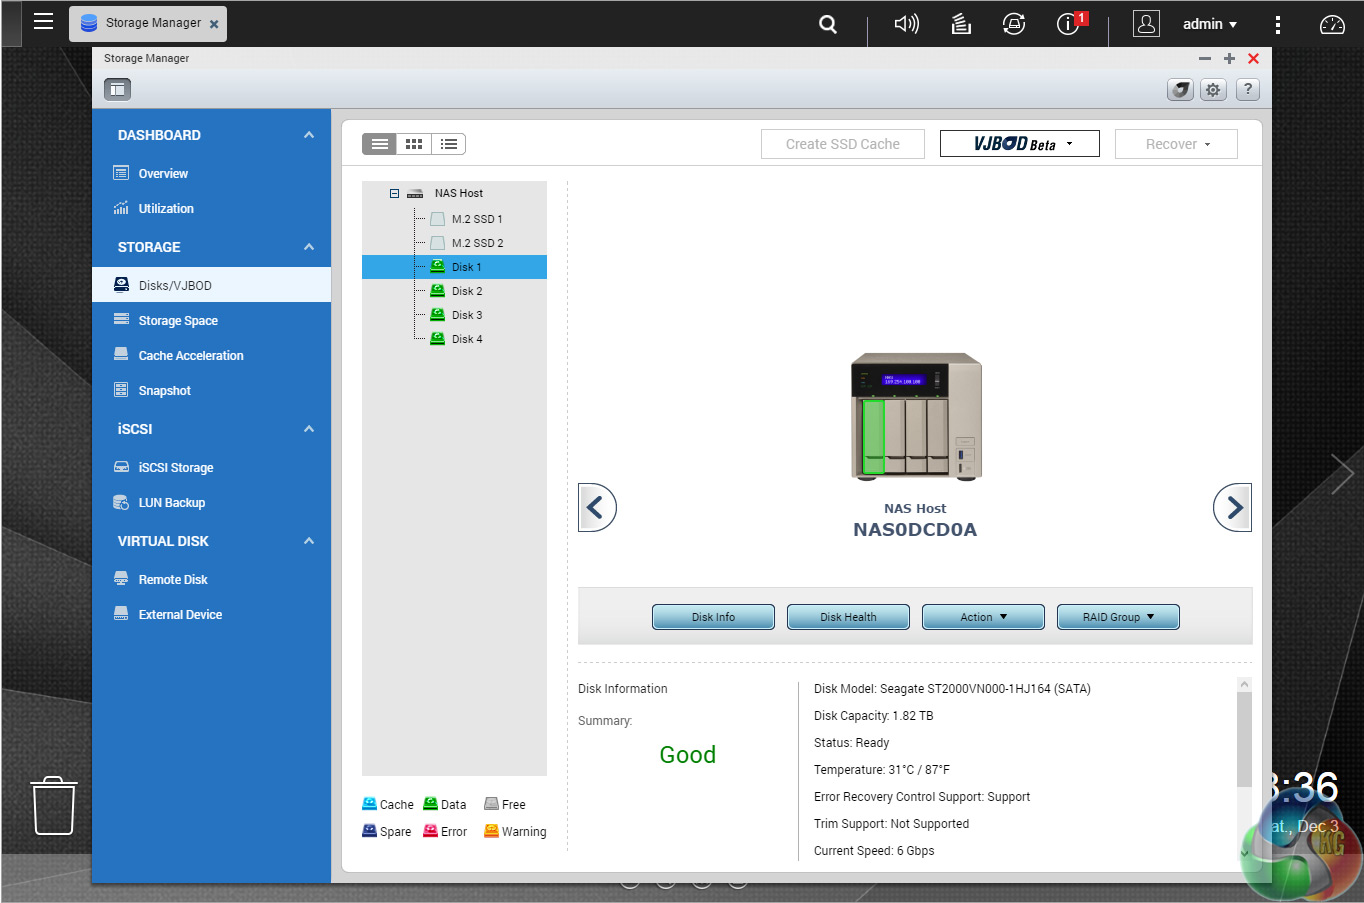Open the VJBOD Beta dropdown
Screen dimensions: 1364x903
point(1019,144)
